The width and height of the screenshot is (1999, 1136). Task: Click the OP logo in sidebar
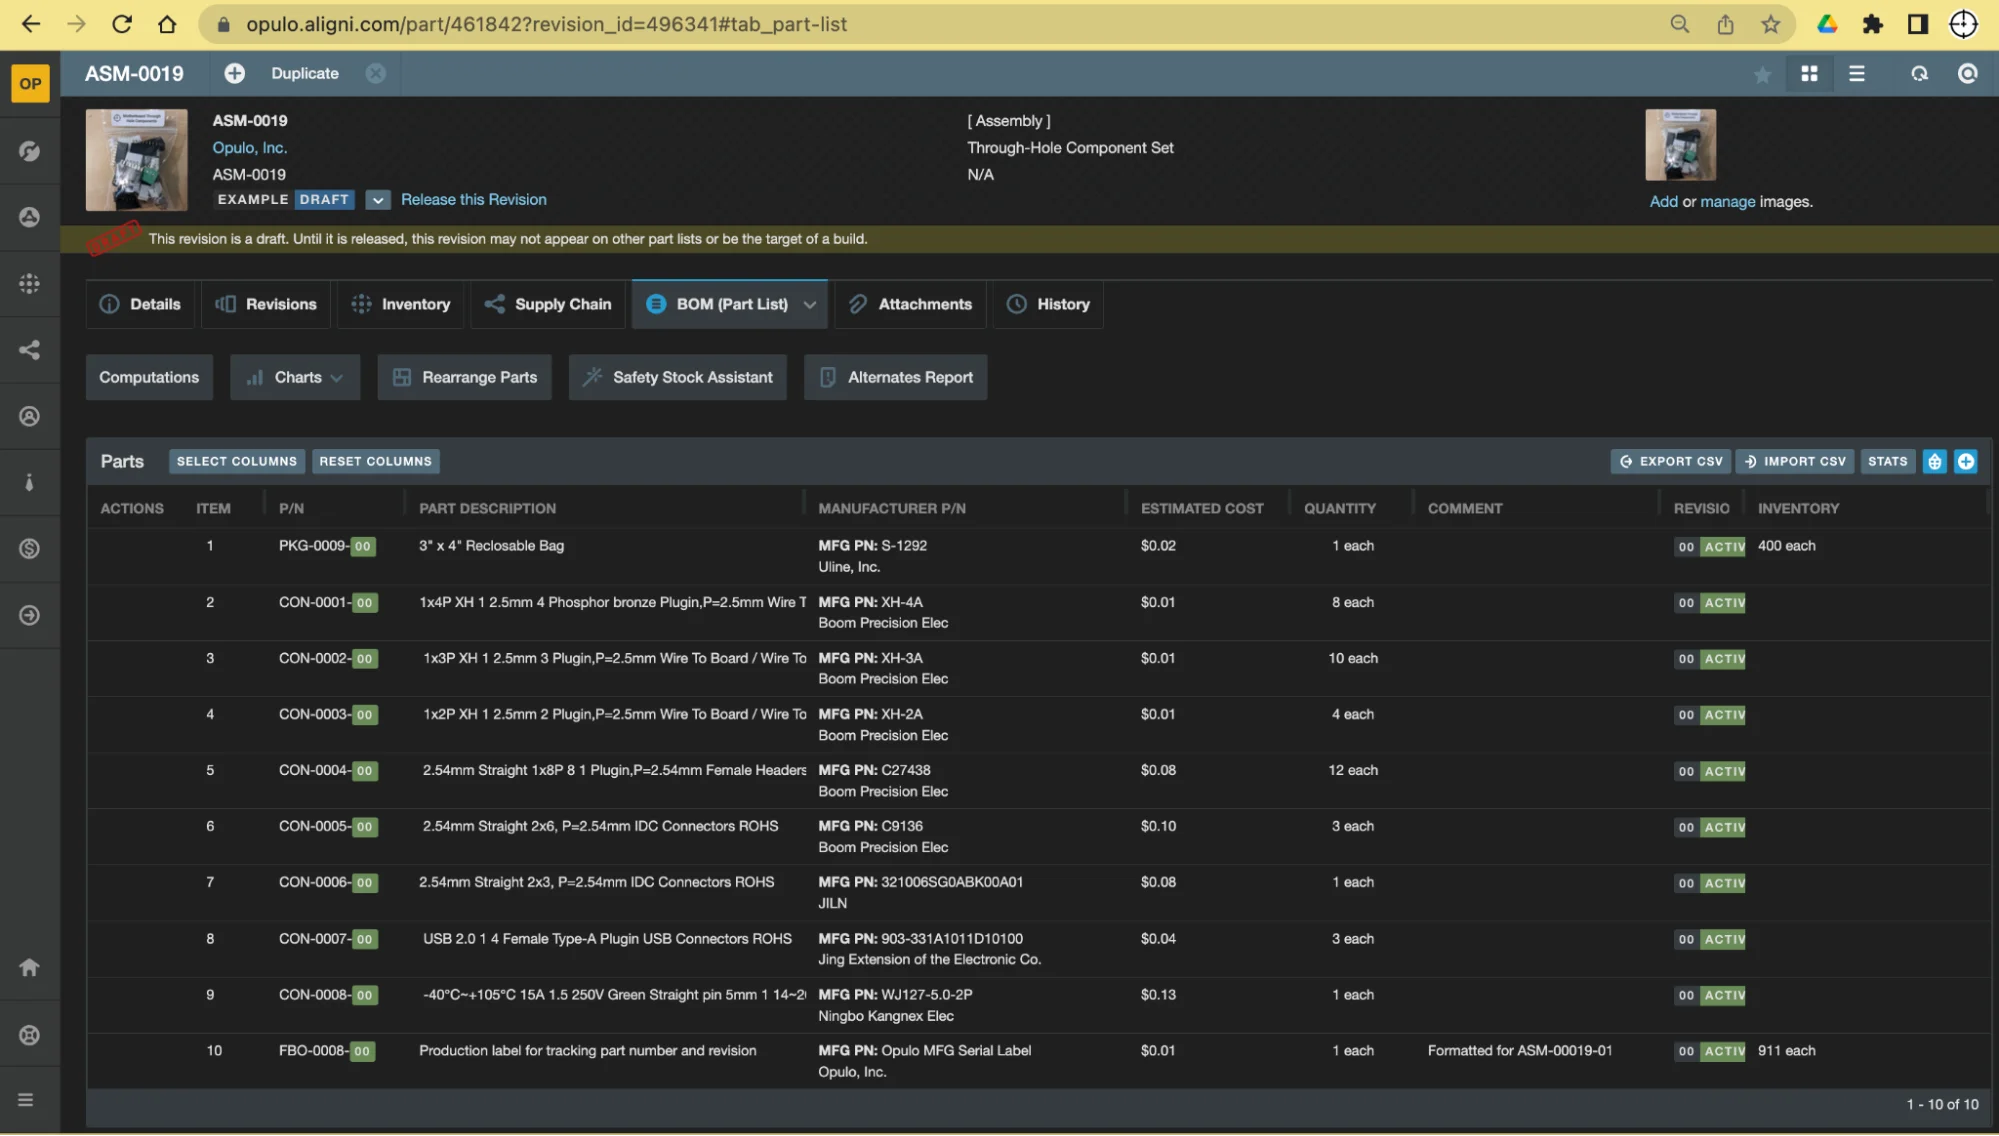click(x=30, y=84)
